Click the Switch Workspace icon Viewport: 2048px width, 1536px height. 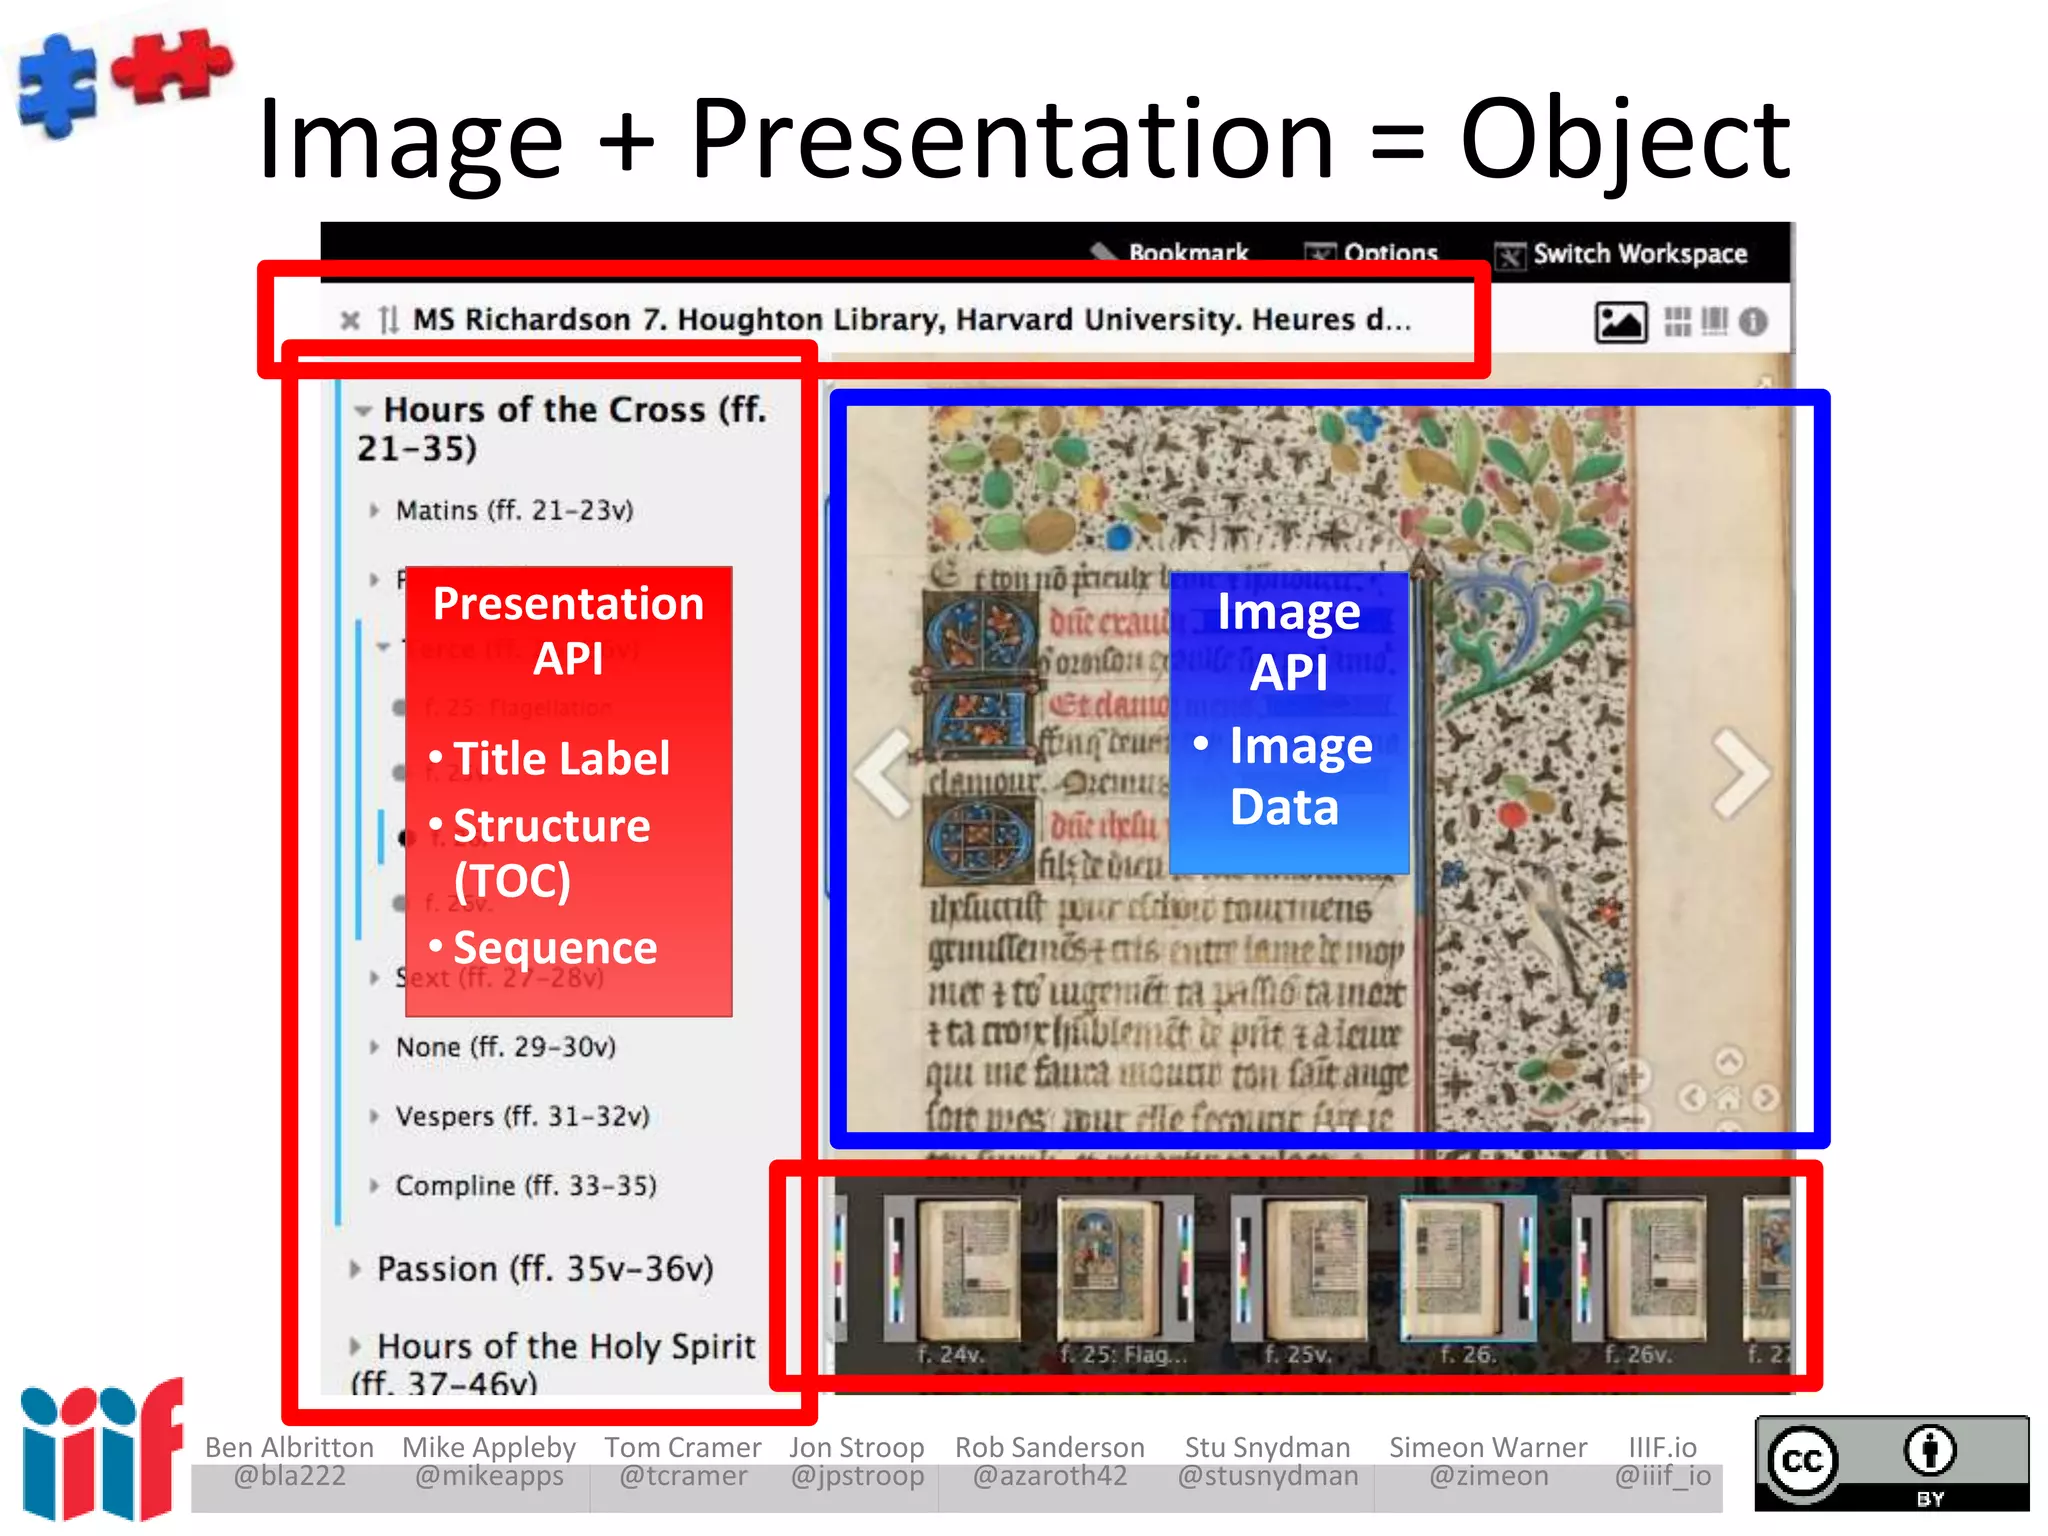1510,255
